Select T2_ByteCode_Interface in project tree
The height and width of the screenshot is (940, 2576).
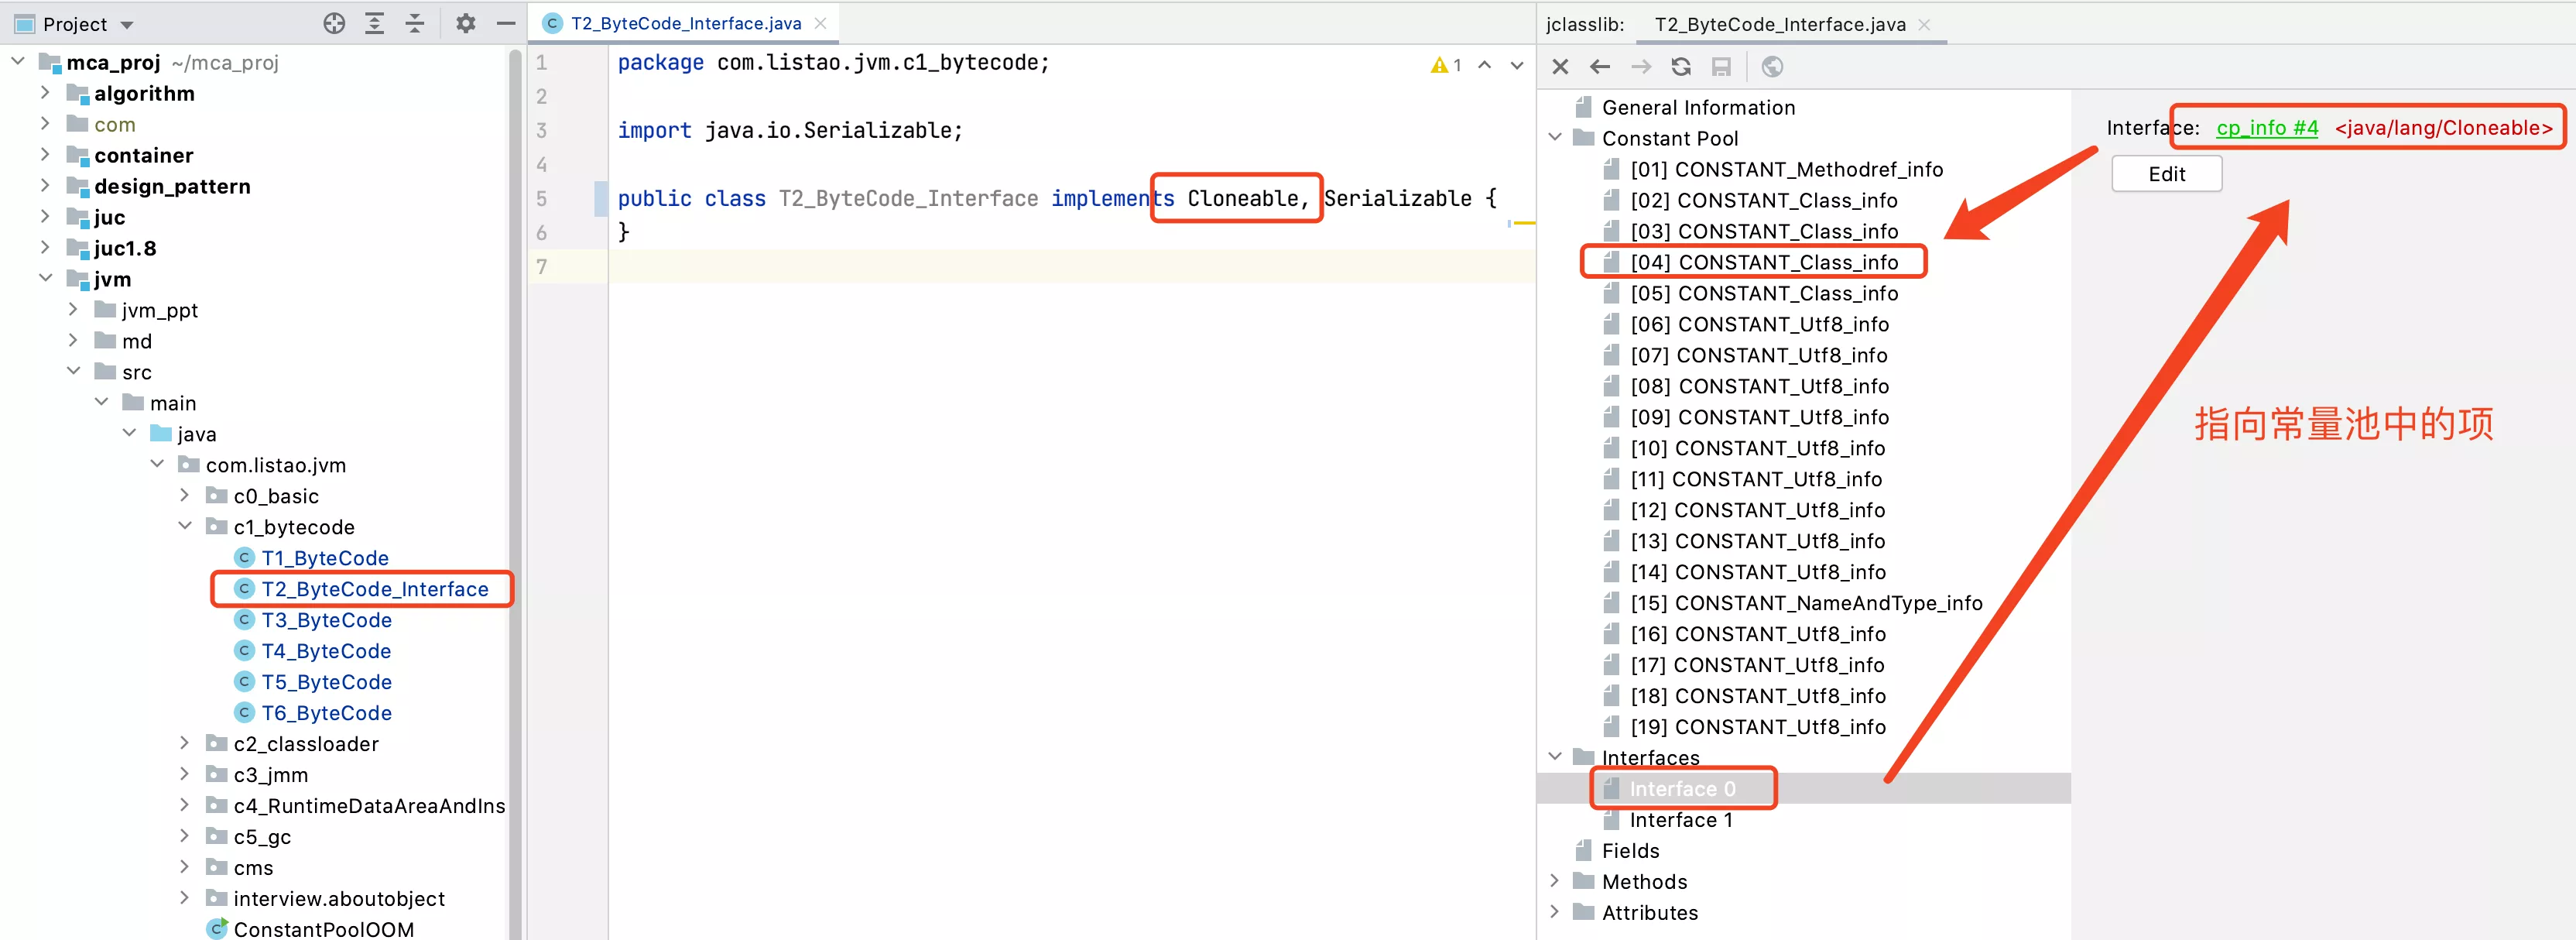pyautogui.click(x=375, y=589)
